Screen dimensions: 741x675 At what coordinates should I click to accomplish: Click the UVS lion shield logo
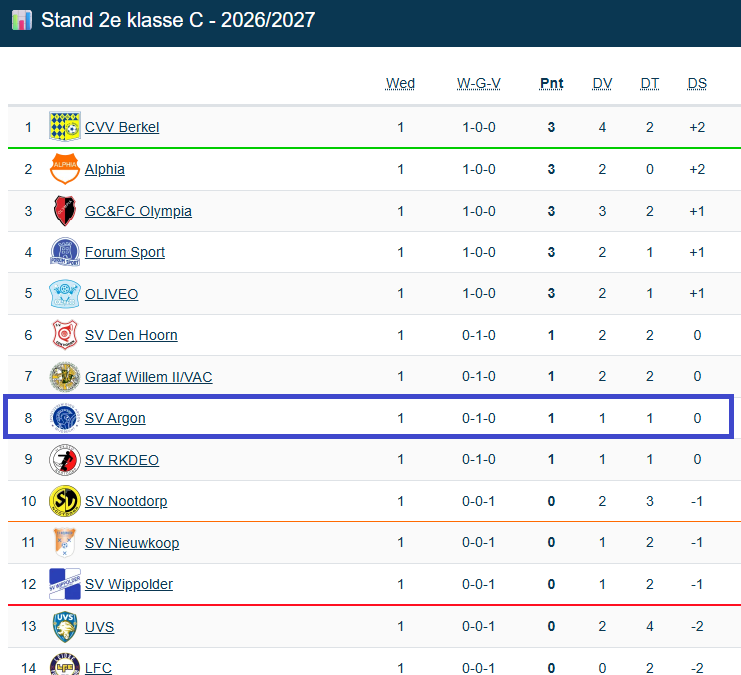tap(65, 627)
